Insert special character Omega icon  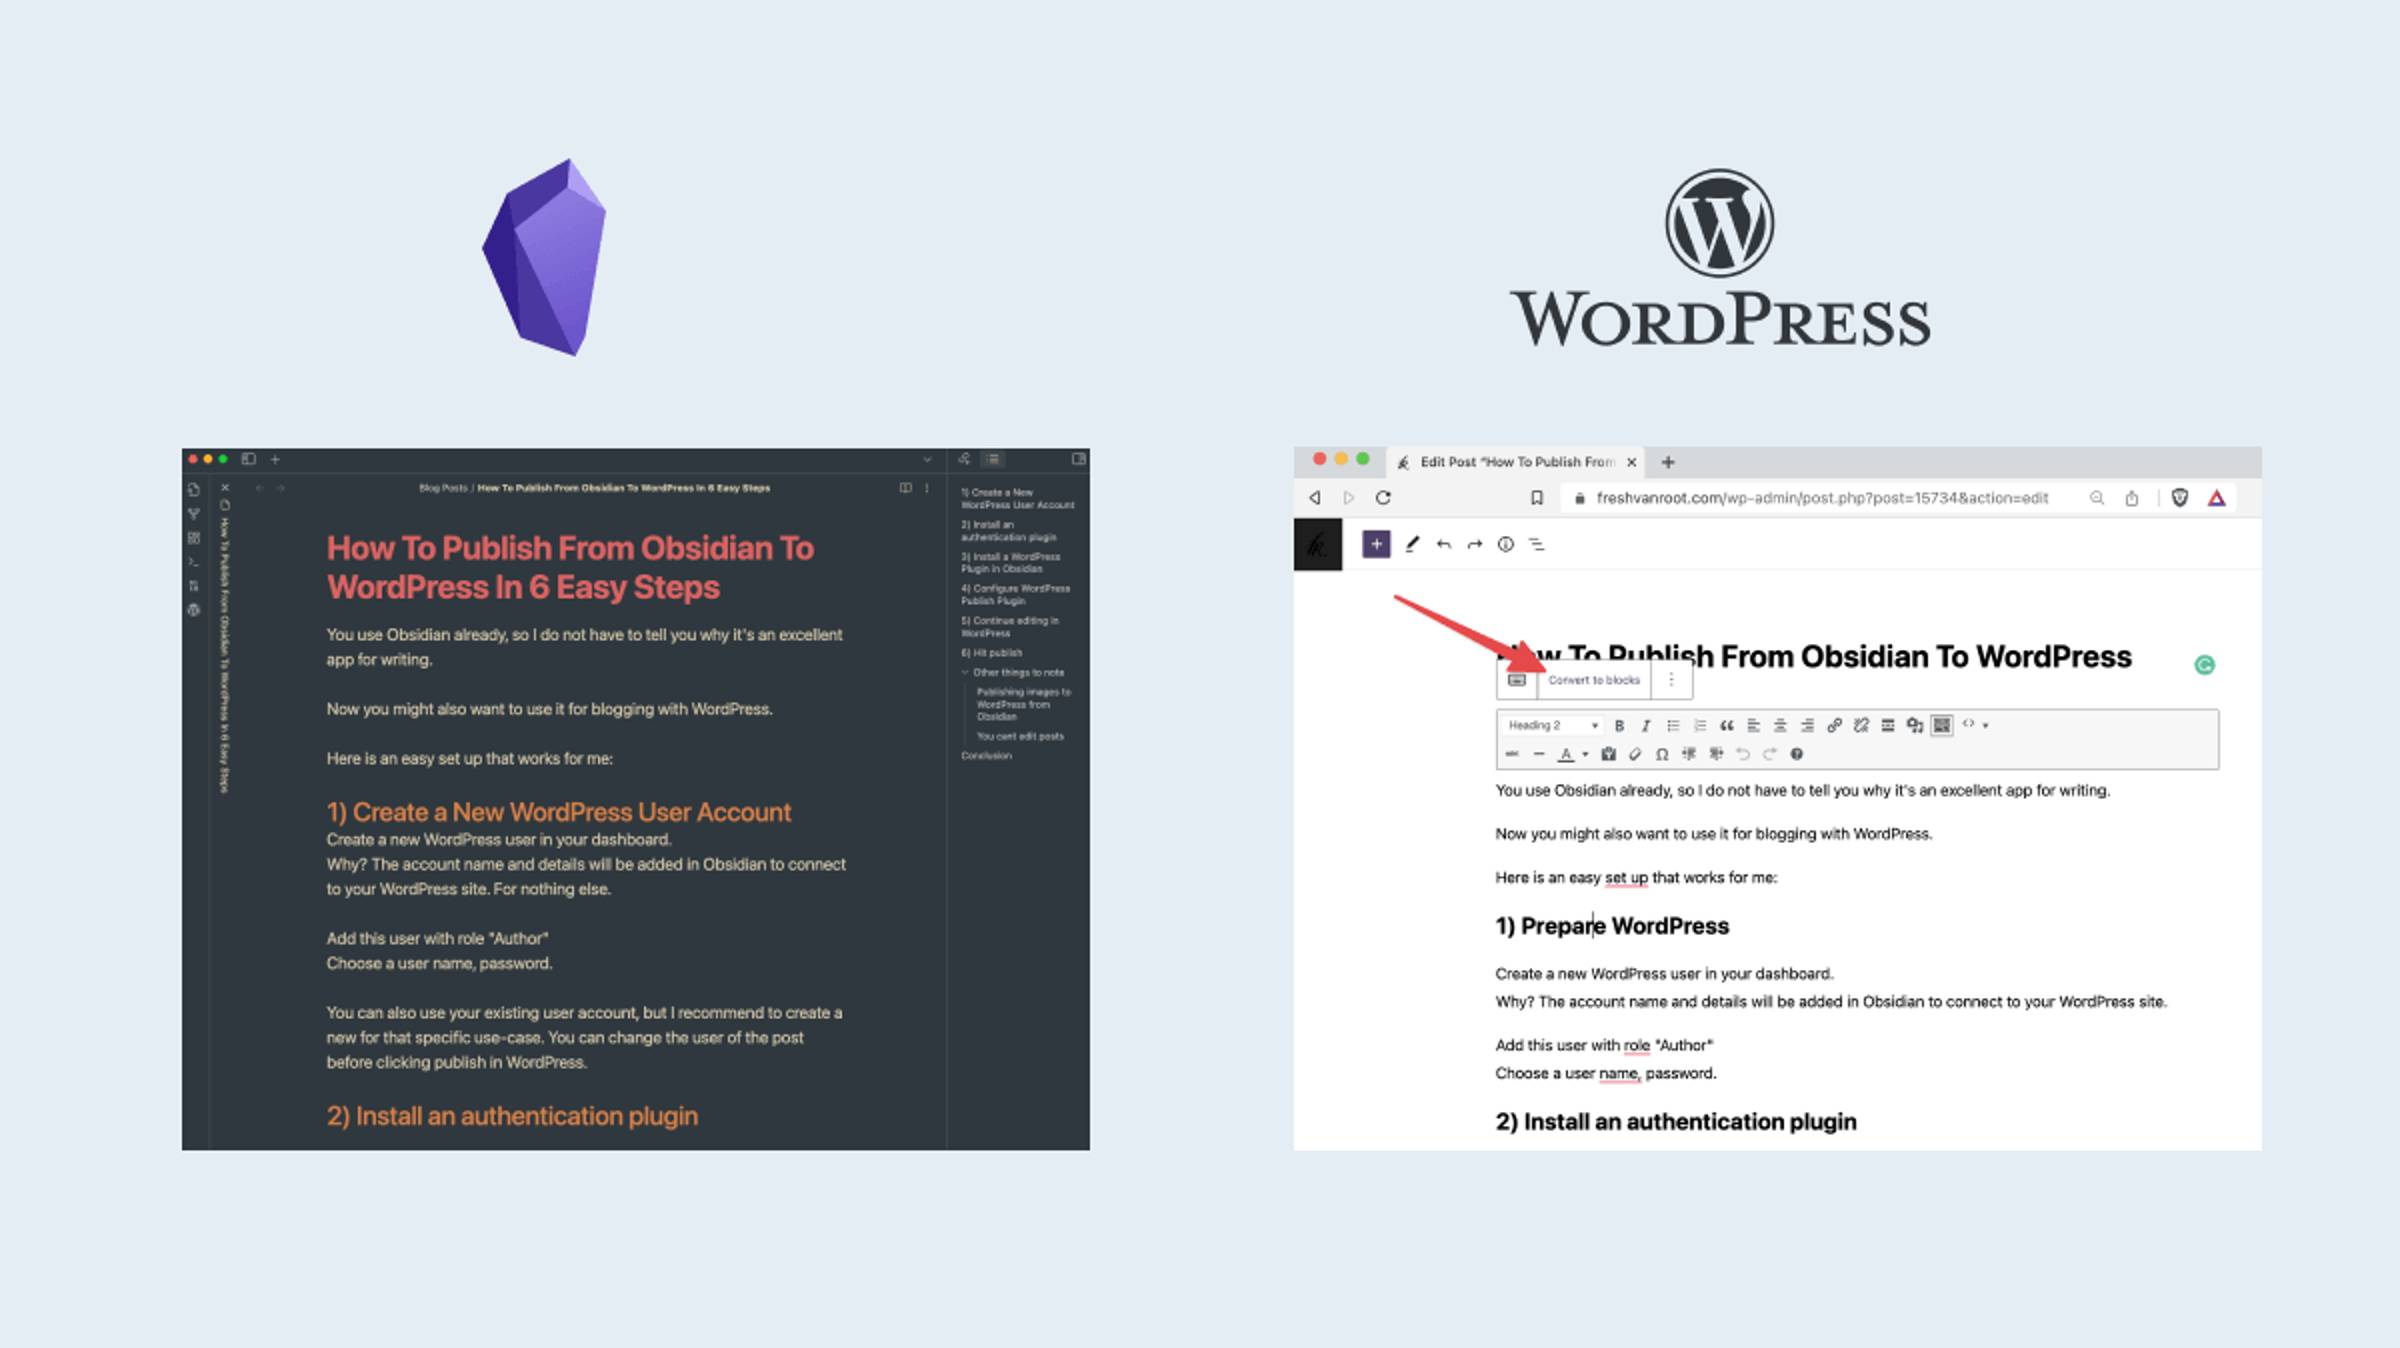(1662, 755)
